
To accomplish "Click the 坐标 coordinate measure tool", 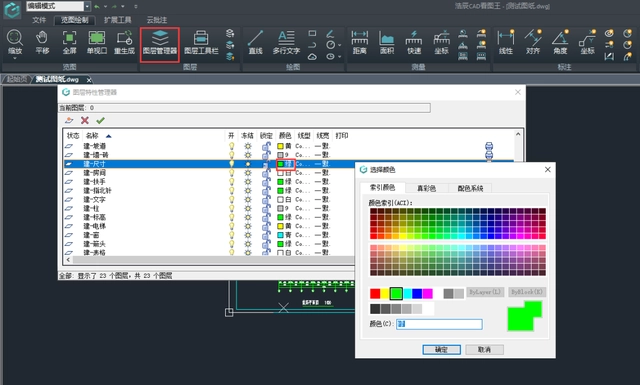I will (441, 42).
